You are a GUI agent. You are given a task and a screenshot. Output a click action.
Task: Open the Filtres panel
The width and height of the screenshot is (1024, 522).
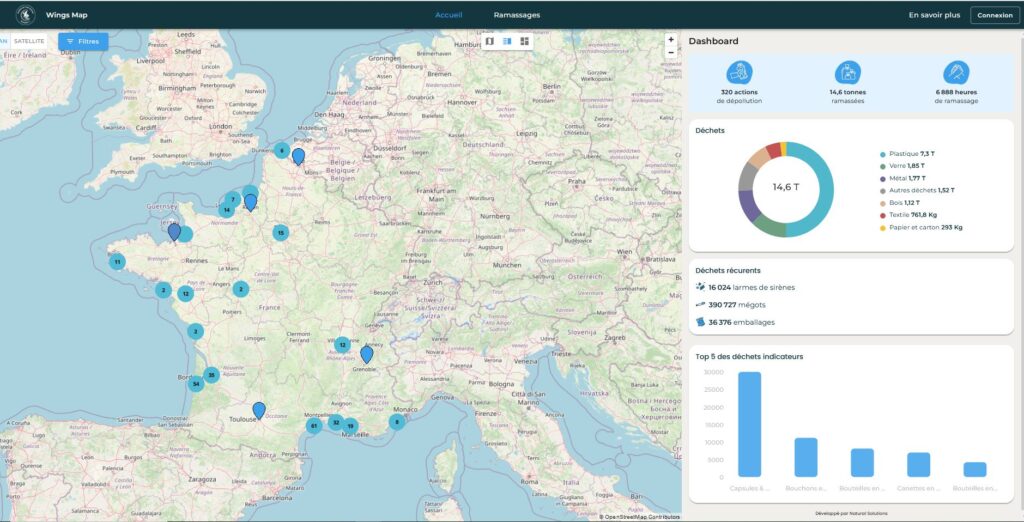pos(82,41)
